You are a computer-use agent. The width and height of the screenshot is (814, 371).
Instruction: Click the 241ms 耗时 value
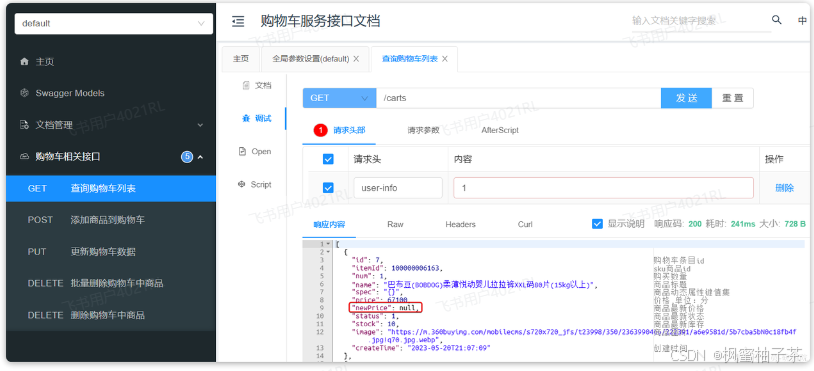pos(743,224)
